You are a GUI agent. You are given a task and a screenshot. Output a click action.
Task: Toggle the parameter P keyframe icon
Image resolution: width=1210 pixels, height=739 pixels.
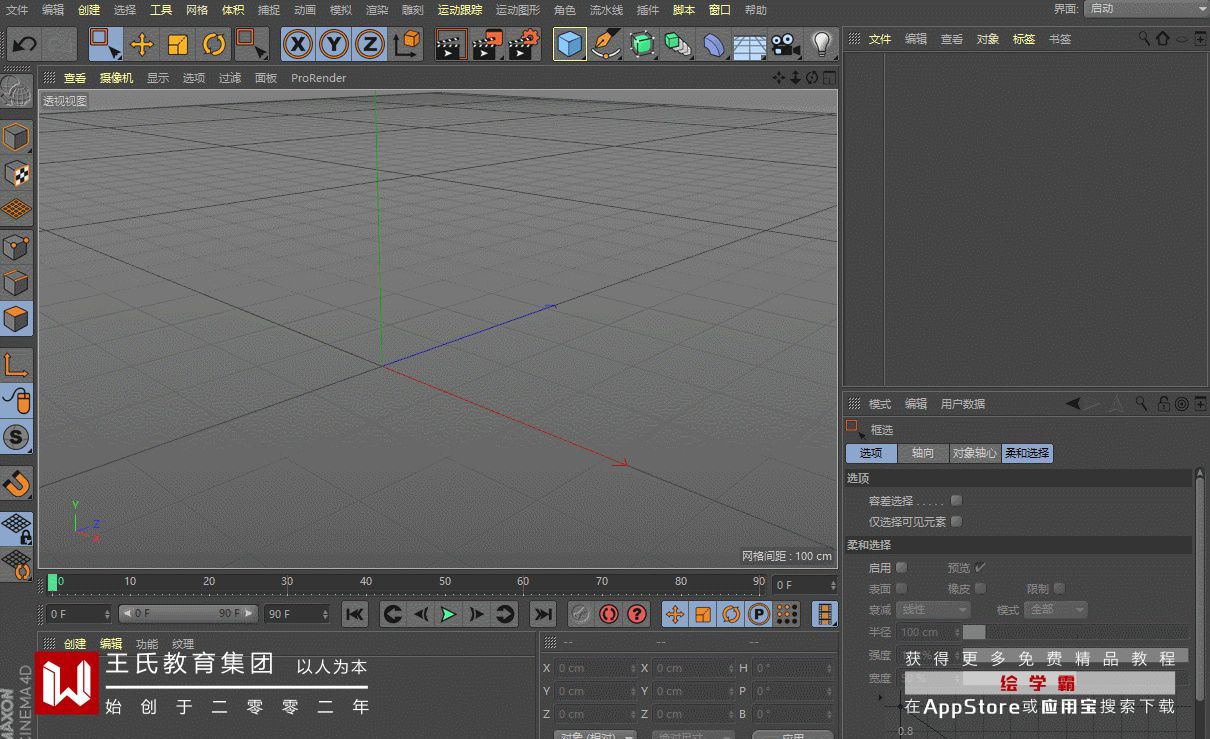tap(759, 614)
